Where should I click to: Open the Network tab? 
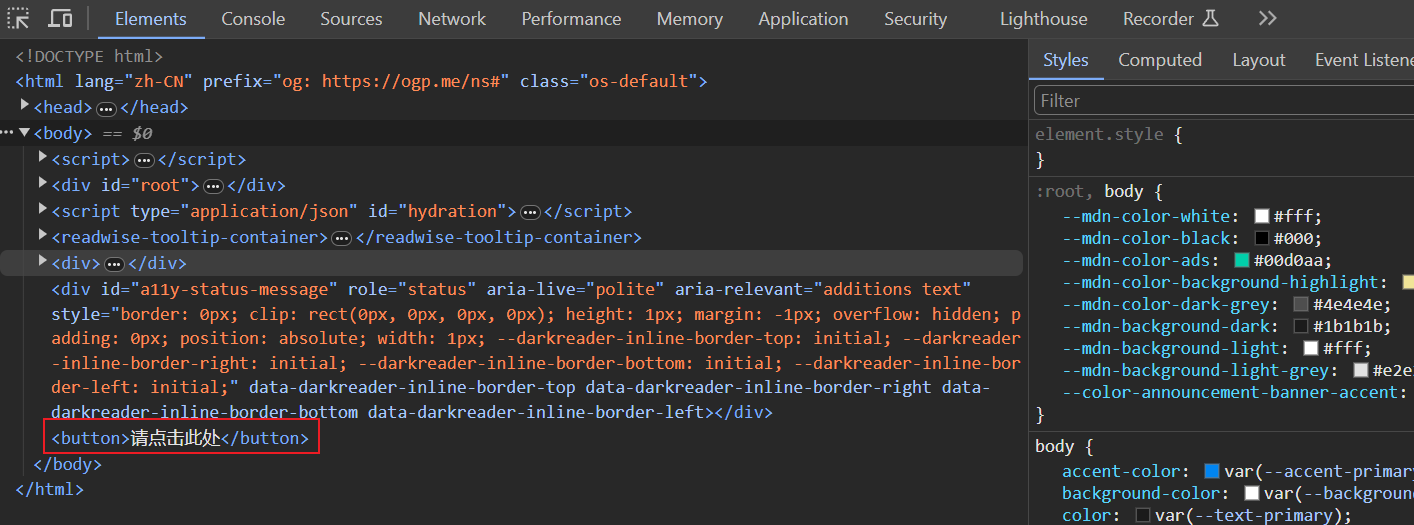(x=452, y=18)
